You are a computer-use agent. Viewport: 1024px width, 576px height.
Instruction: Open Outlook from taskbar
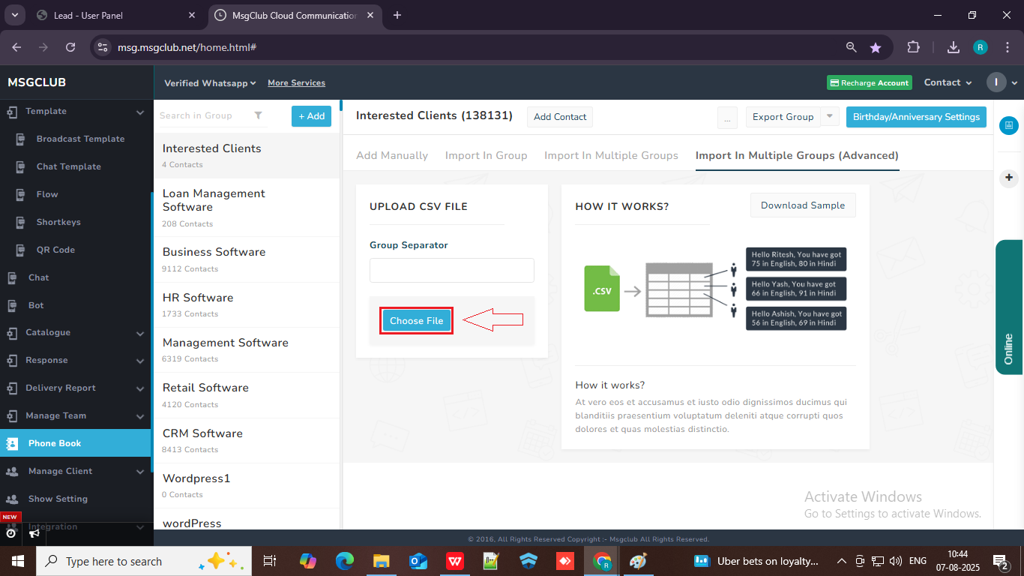tap(418, 561)
